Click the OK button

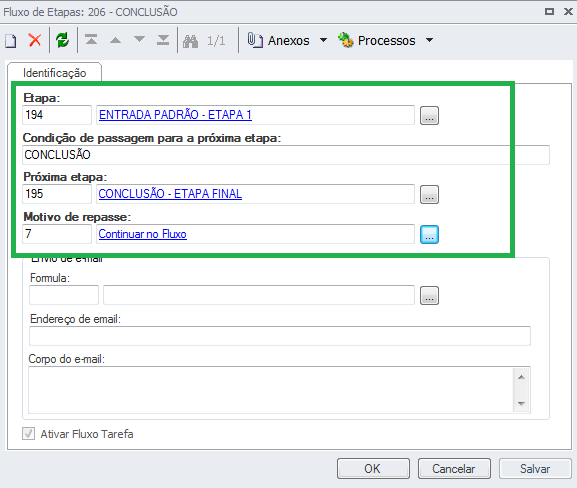373,468
